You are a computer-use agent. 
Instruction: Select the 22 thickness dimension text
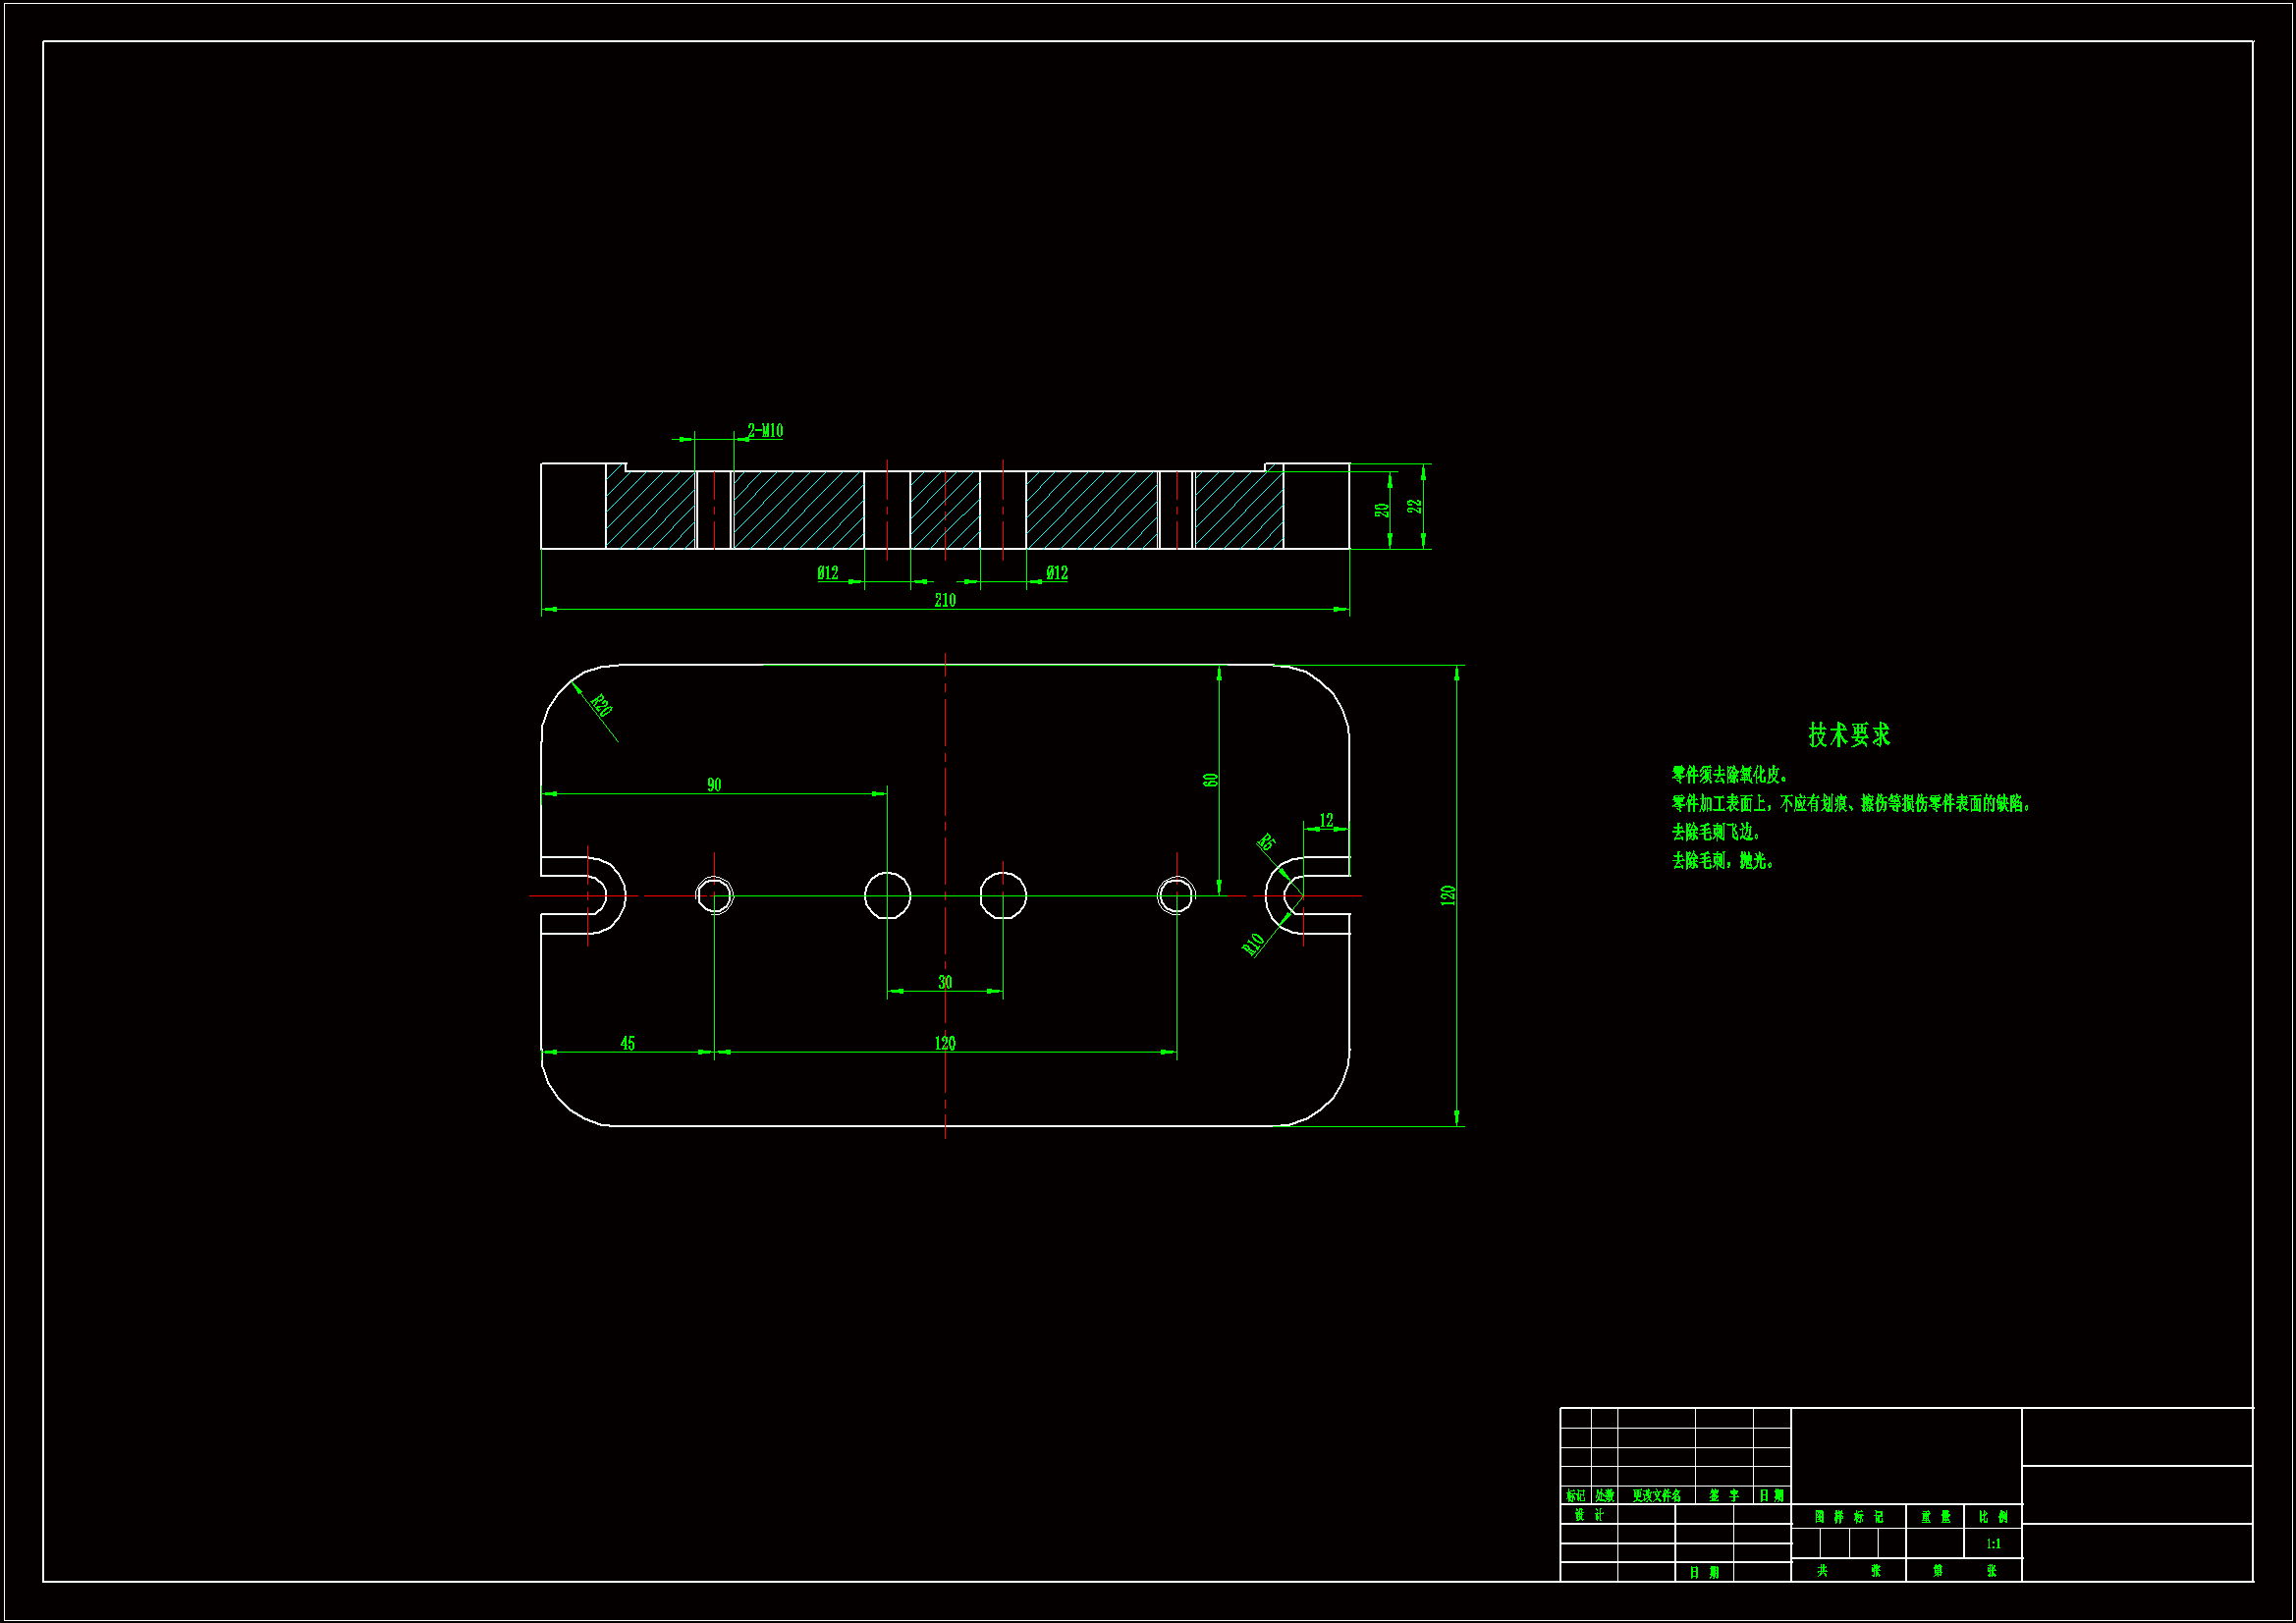[x=1414, y=506]
